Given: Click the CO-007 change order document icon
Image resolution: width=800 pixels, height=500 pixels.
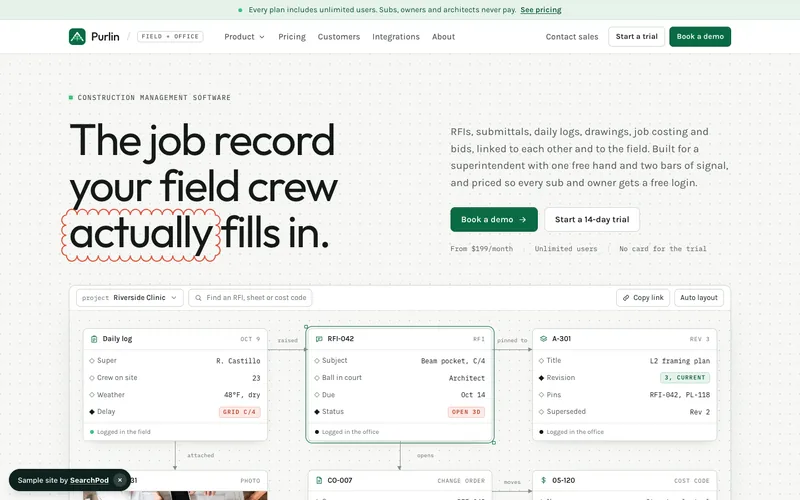Looking at the screenshot, I should tap(319, 481).
